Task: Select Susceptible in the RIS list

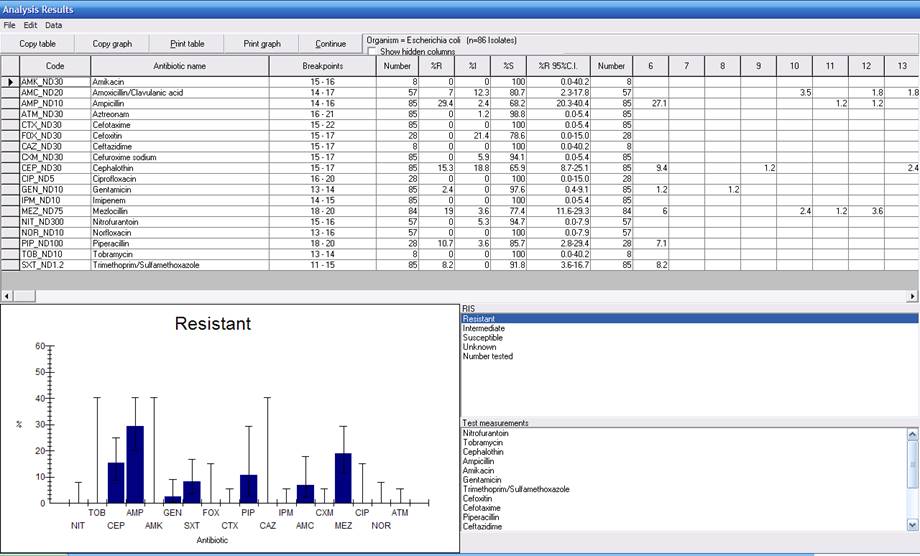Action: coord(483,338)
